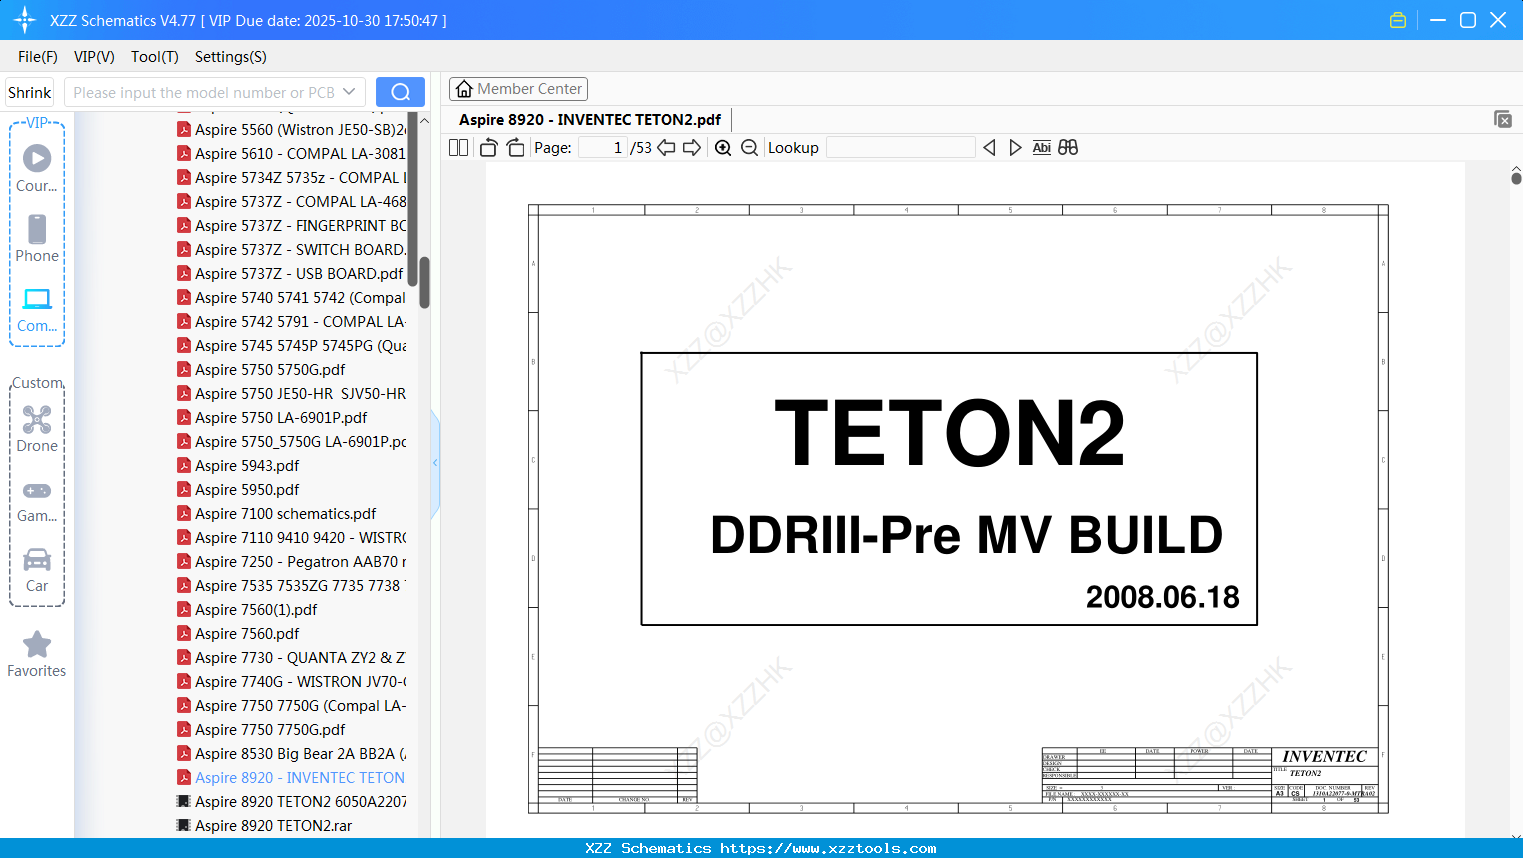The image size is (1523, 858).
Task: Click the file list scroll-up arrow
Action: [x=424, y=121]
